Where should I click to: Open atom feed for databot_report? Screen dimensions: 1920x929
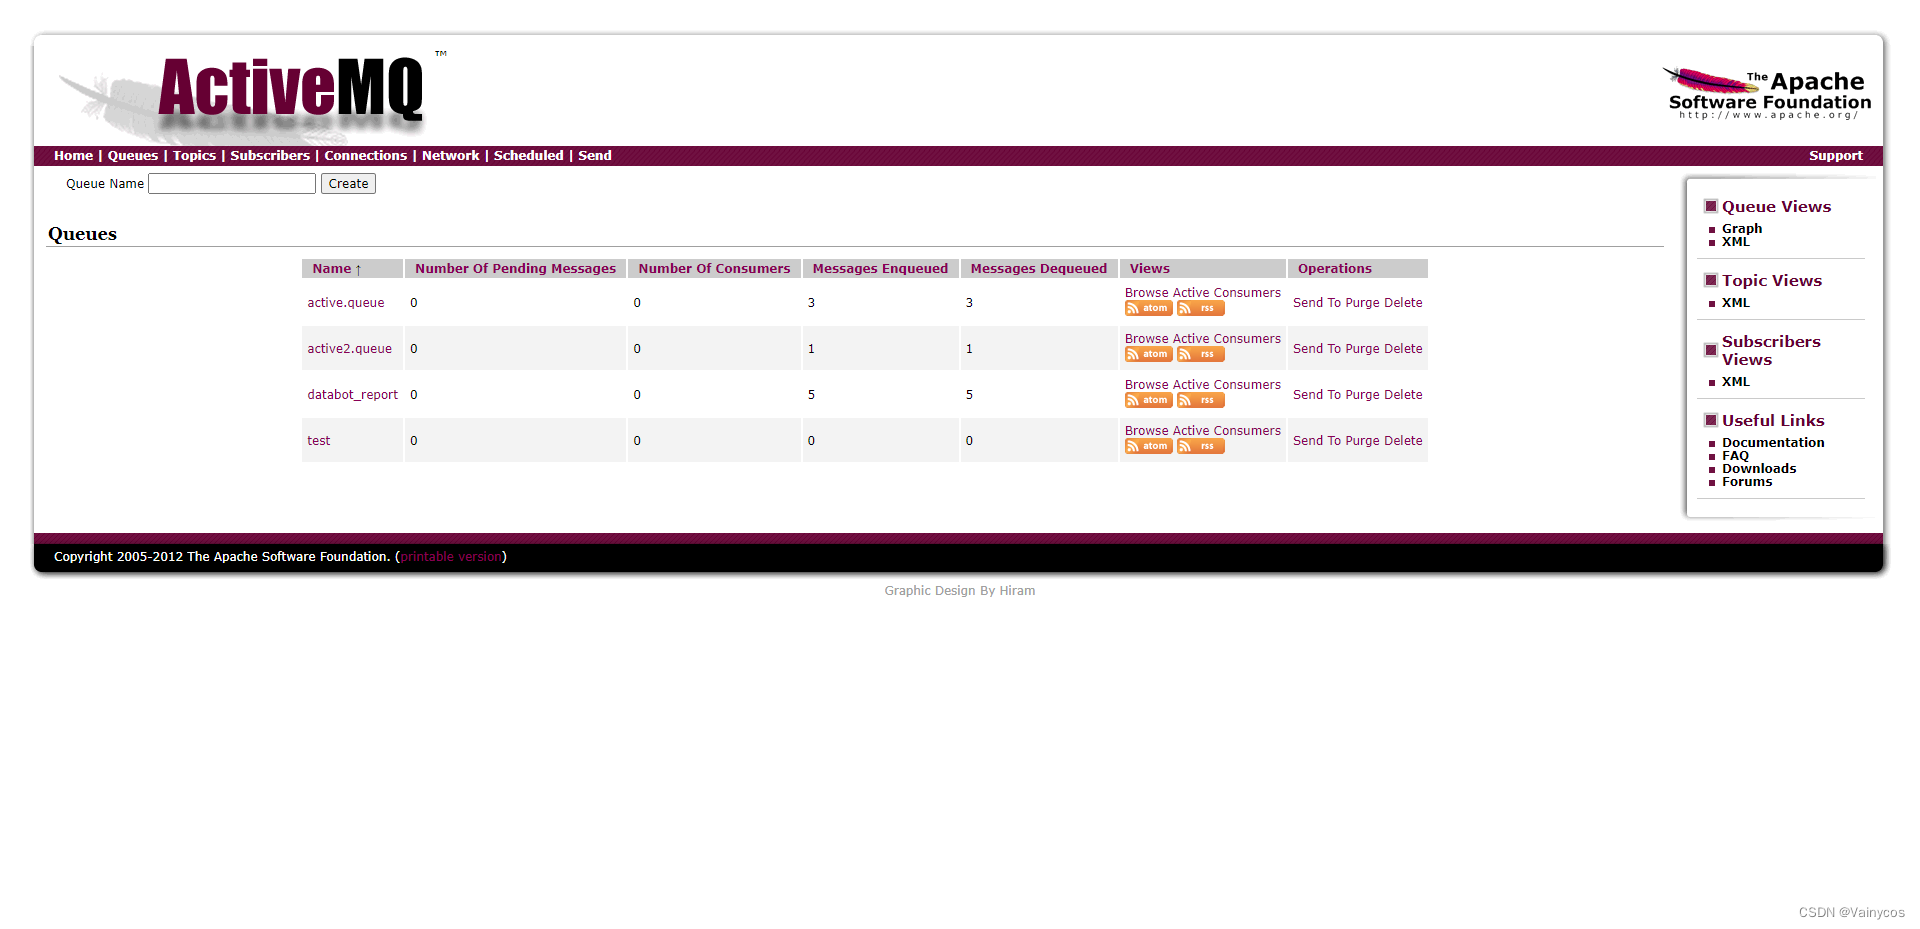(x=1148, y=401)
